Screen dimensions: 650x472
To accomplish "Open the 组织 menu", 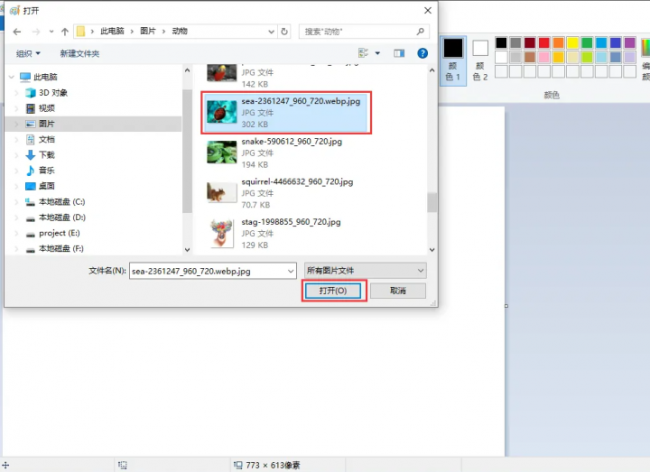I will (28, 53).
